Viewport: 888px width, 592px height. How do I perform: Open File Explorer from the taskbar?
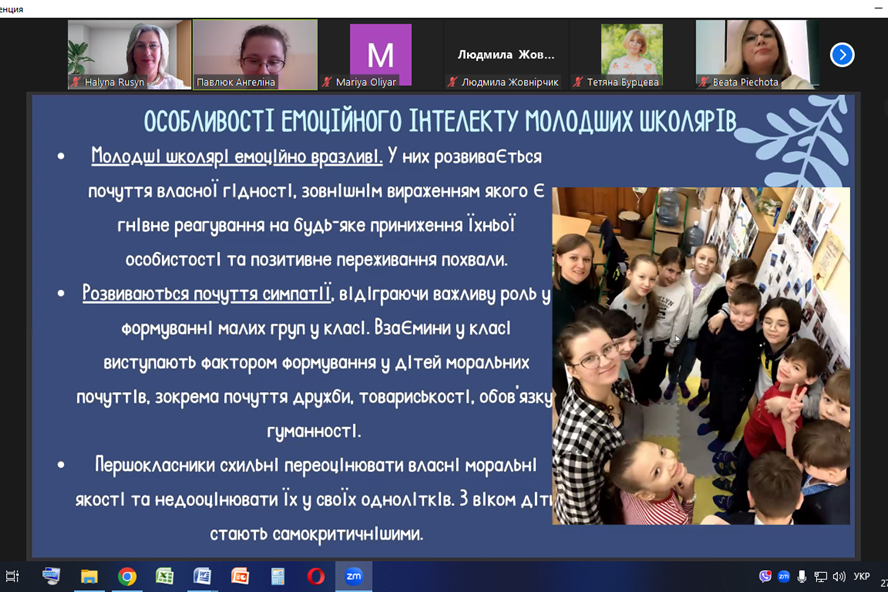[89, 576]
